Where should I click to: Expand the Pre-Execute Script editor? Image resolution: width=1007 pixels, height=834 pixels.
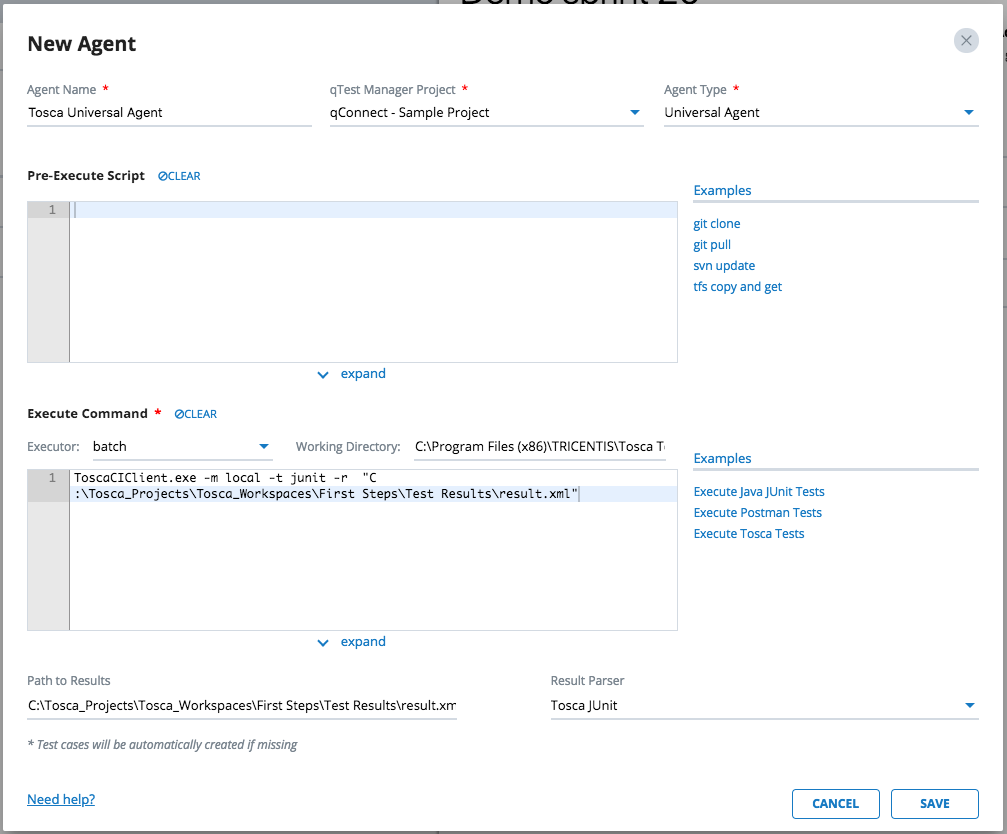(x=352, y=374)
